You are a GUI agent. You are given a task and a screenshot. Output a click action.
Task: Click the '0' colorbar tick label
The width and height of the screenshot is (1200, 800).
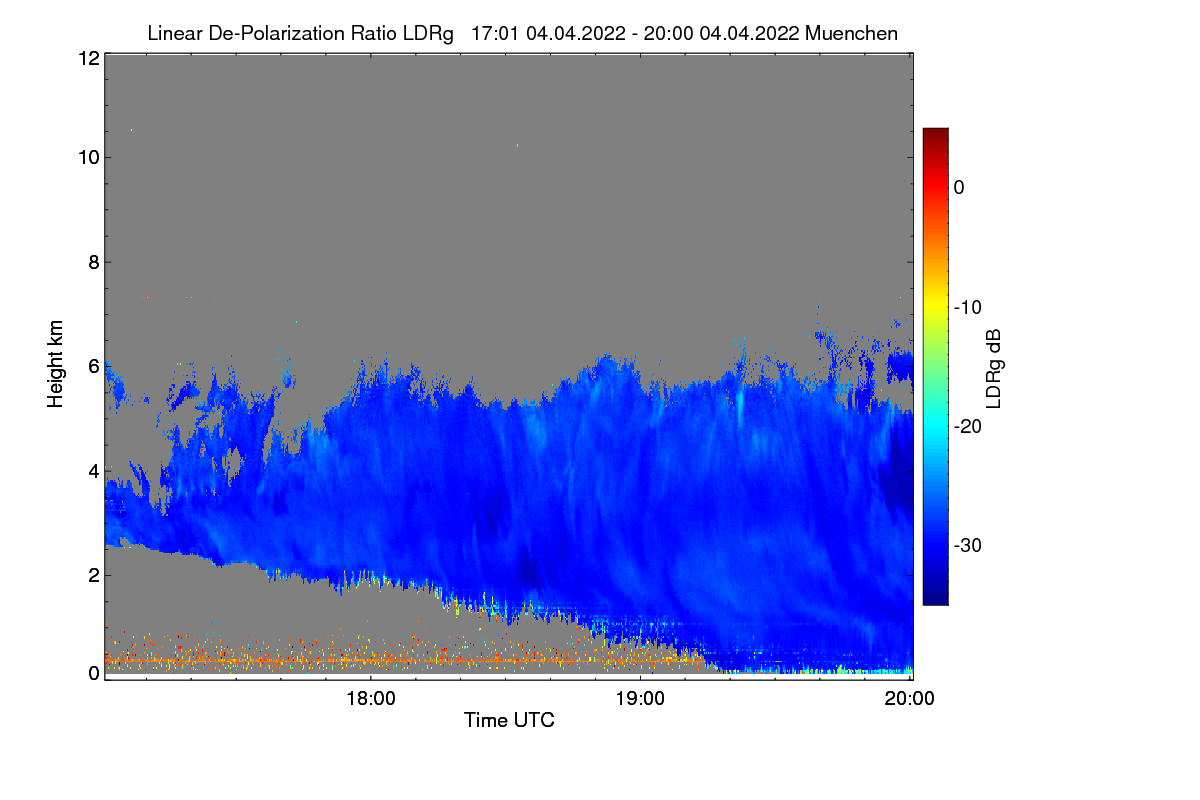[x=959, y=187]
